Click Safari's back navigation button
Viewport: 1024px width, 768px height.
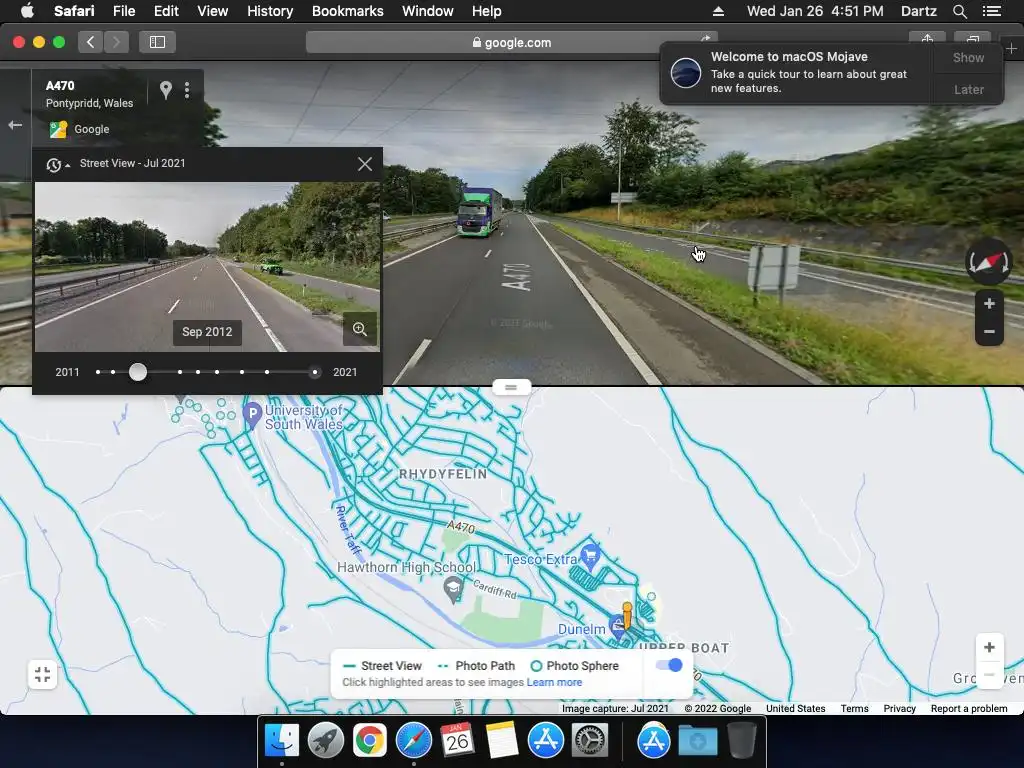(x=91, y=42)
